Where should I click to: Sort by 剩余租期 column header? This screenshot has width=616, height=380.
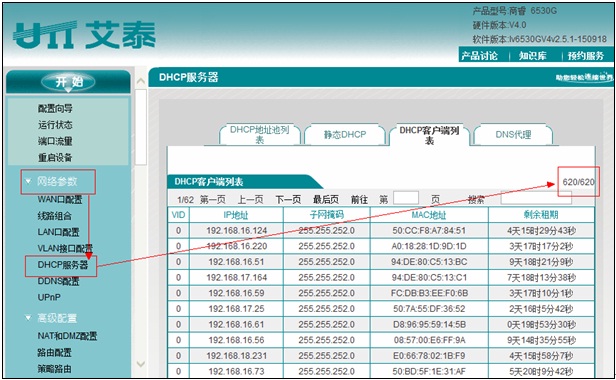[x=541, y=215]
